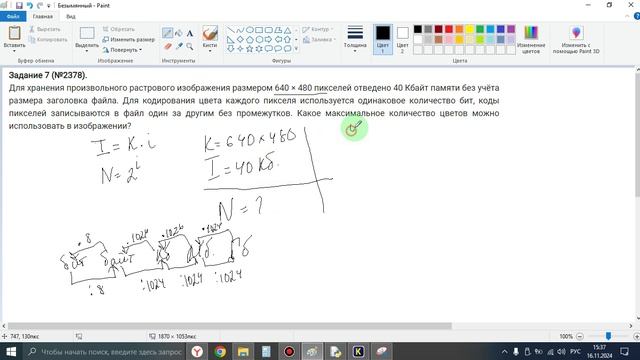Viewport: 640px width, 360px height.
Task: Choose the straight line shape
Action: [x=231, y=30]
